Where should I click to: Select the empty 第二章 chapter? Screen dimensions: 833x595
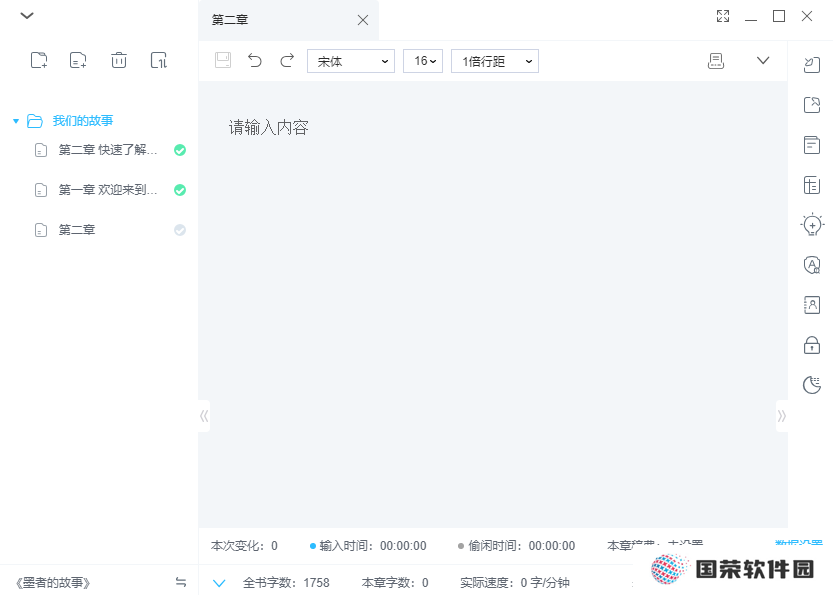coord(76,230)
